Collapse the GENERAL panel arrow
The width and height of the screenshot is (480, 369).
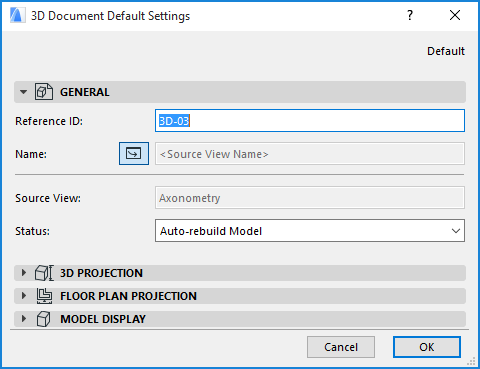(23, 92)
